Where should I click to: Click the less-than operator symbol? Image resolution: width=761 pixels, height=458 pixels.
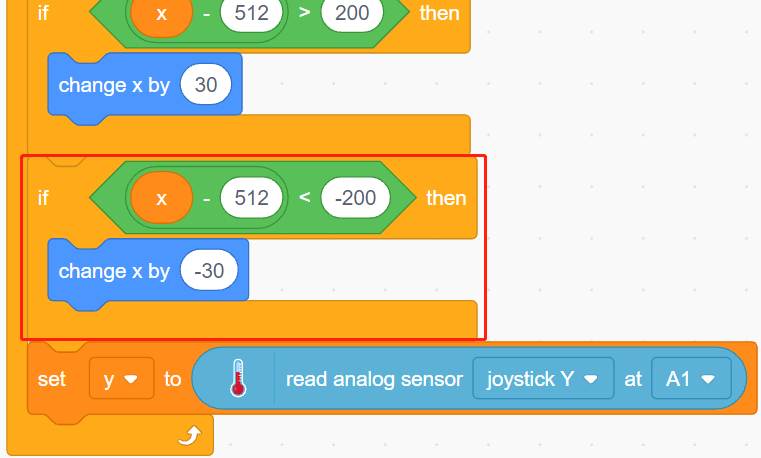point(304,197)
